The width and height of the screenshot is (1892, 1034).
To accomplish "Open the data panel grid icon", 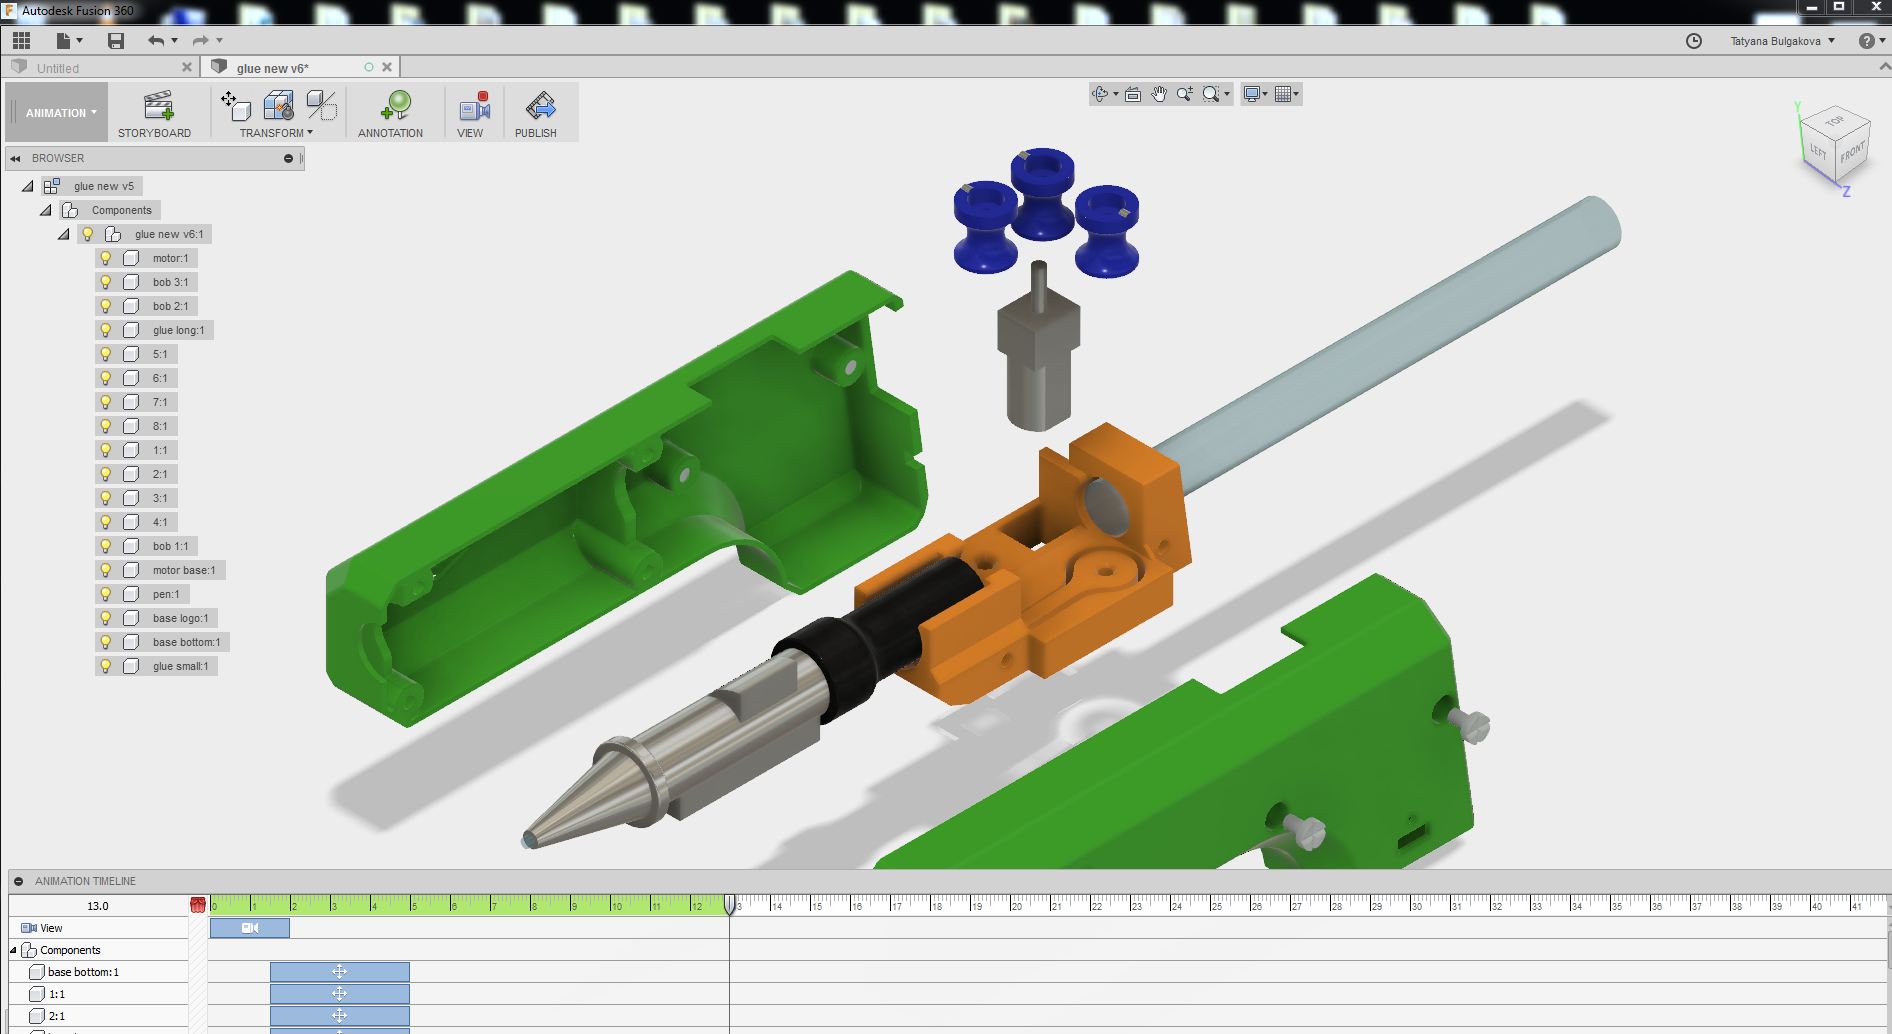I will tap(21, 40).
